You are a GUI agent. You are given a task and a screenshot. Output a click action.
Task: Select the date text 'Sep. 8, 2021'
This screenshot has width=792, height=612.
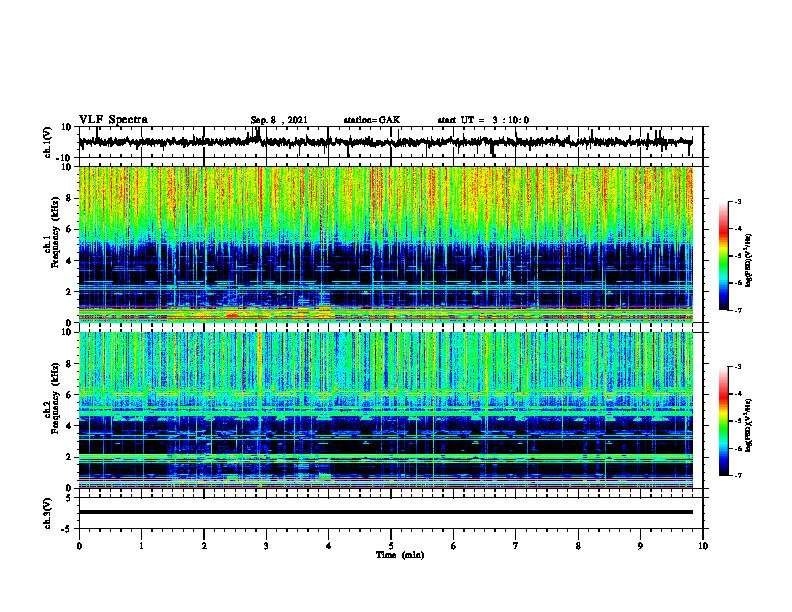coord(279,120)
